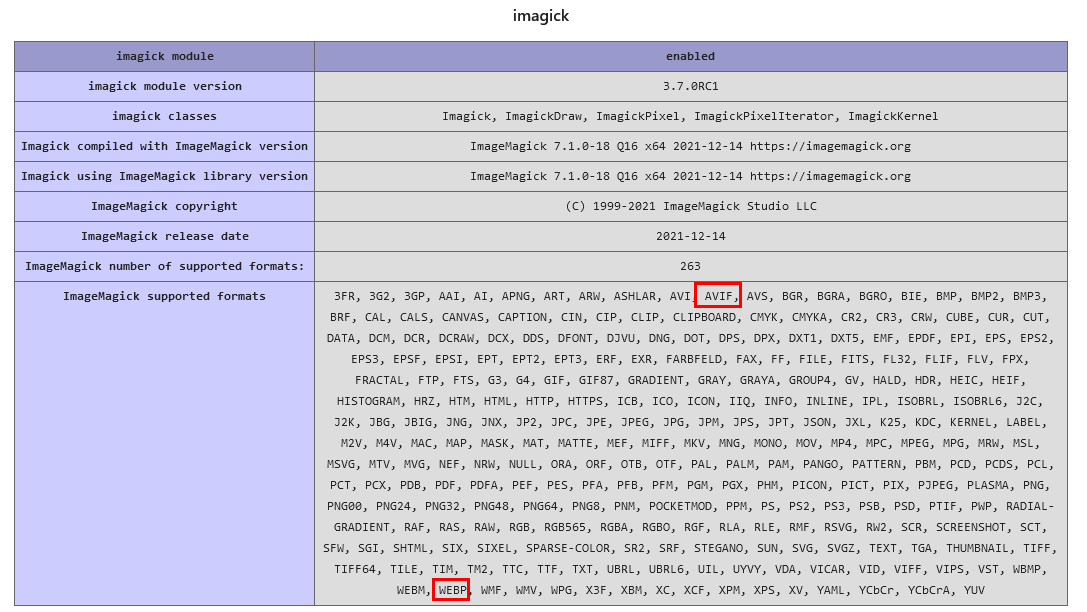Image resolution: width=1087 pixels, height=612 pixels.
Task: Click "CANVAS" in the formats list
Action: pyautogui.click(x=463, y=317)
